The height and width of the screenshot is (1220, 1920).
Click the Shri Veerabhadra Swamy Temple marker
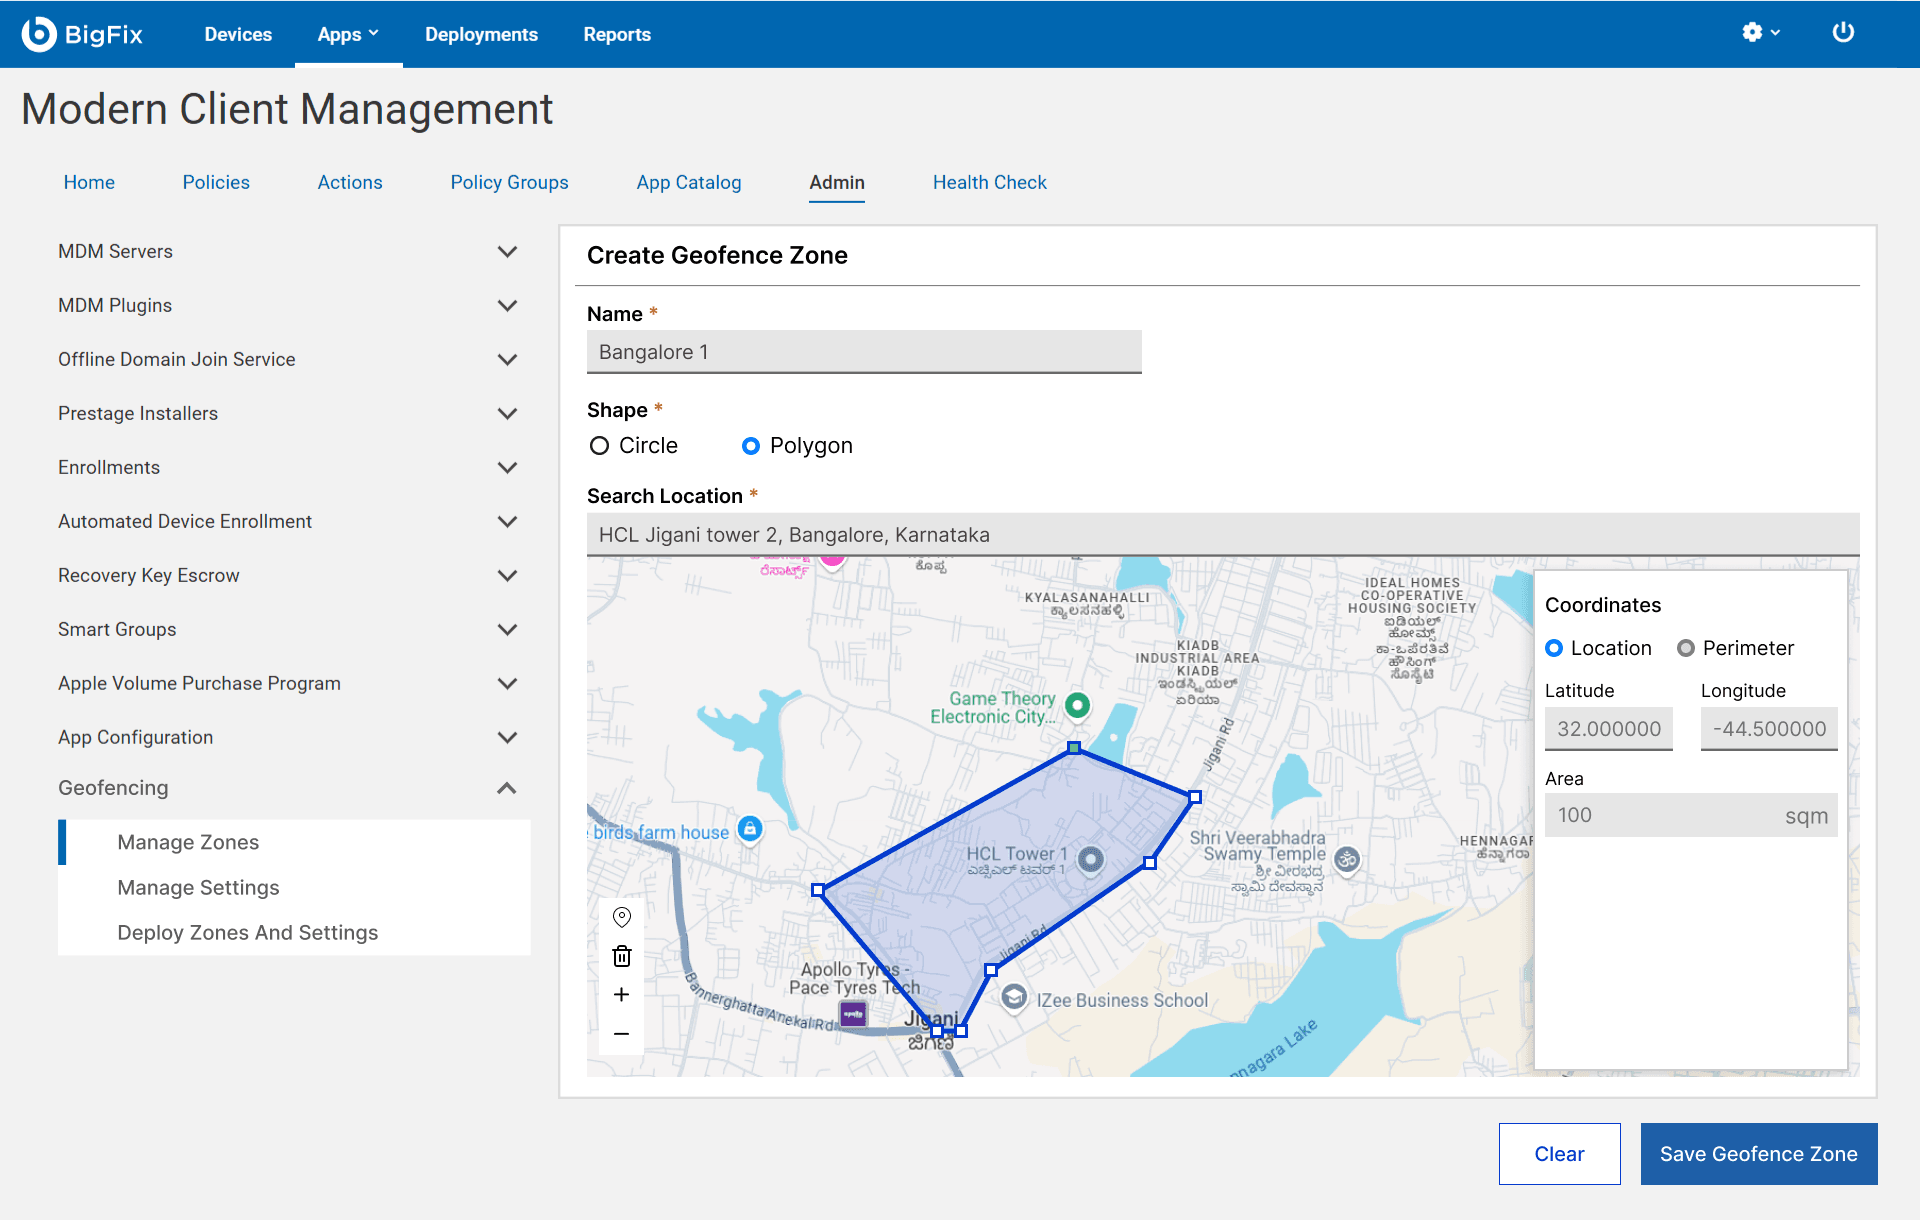point(1347,859)
